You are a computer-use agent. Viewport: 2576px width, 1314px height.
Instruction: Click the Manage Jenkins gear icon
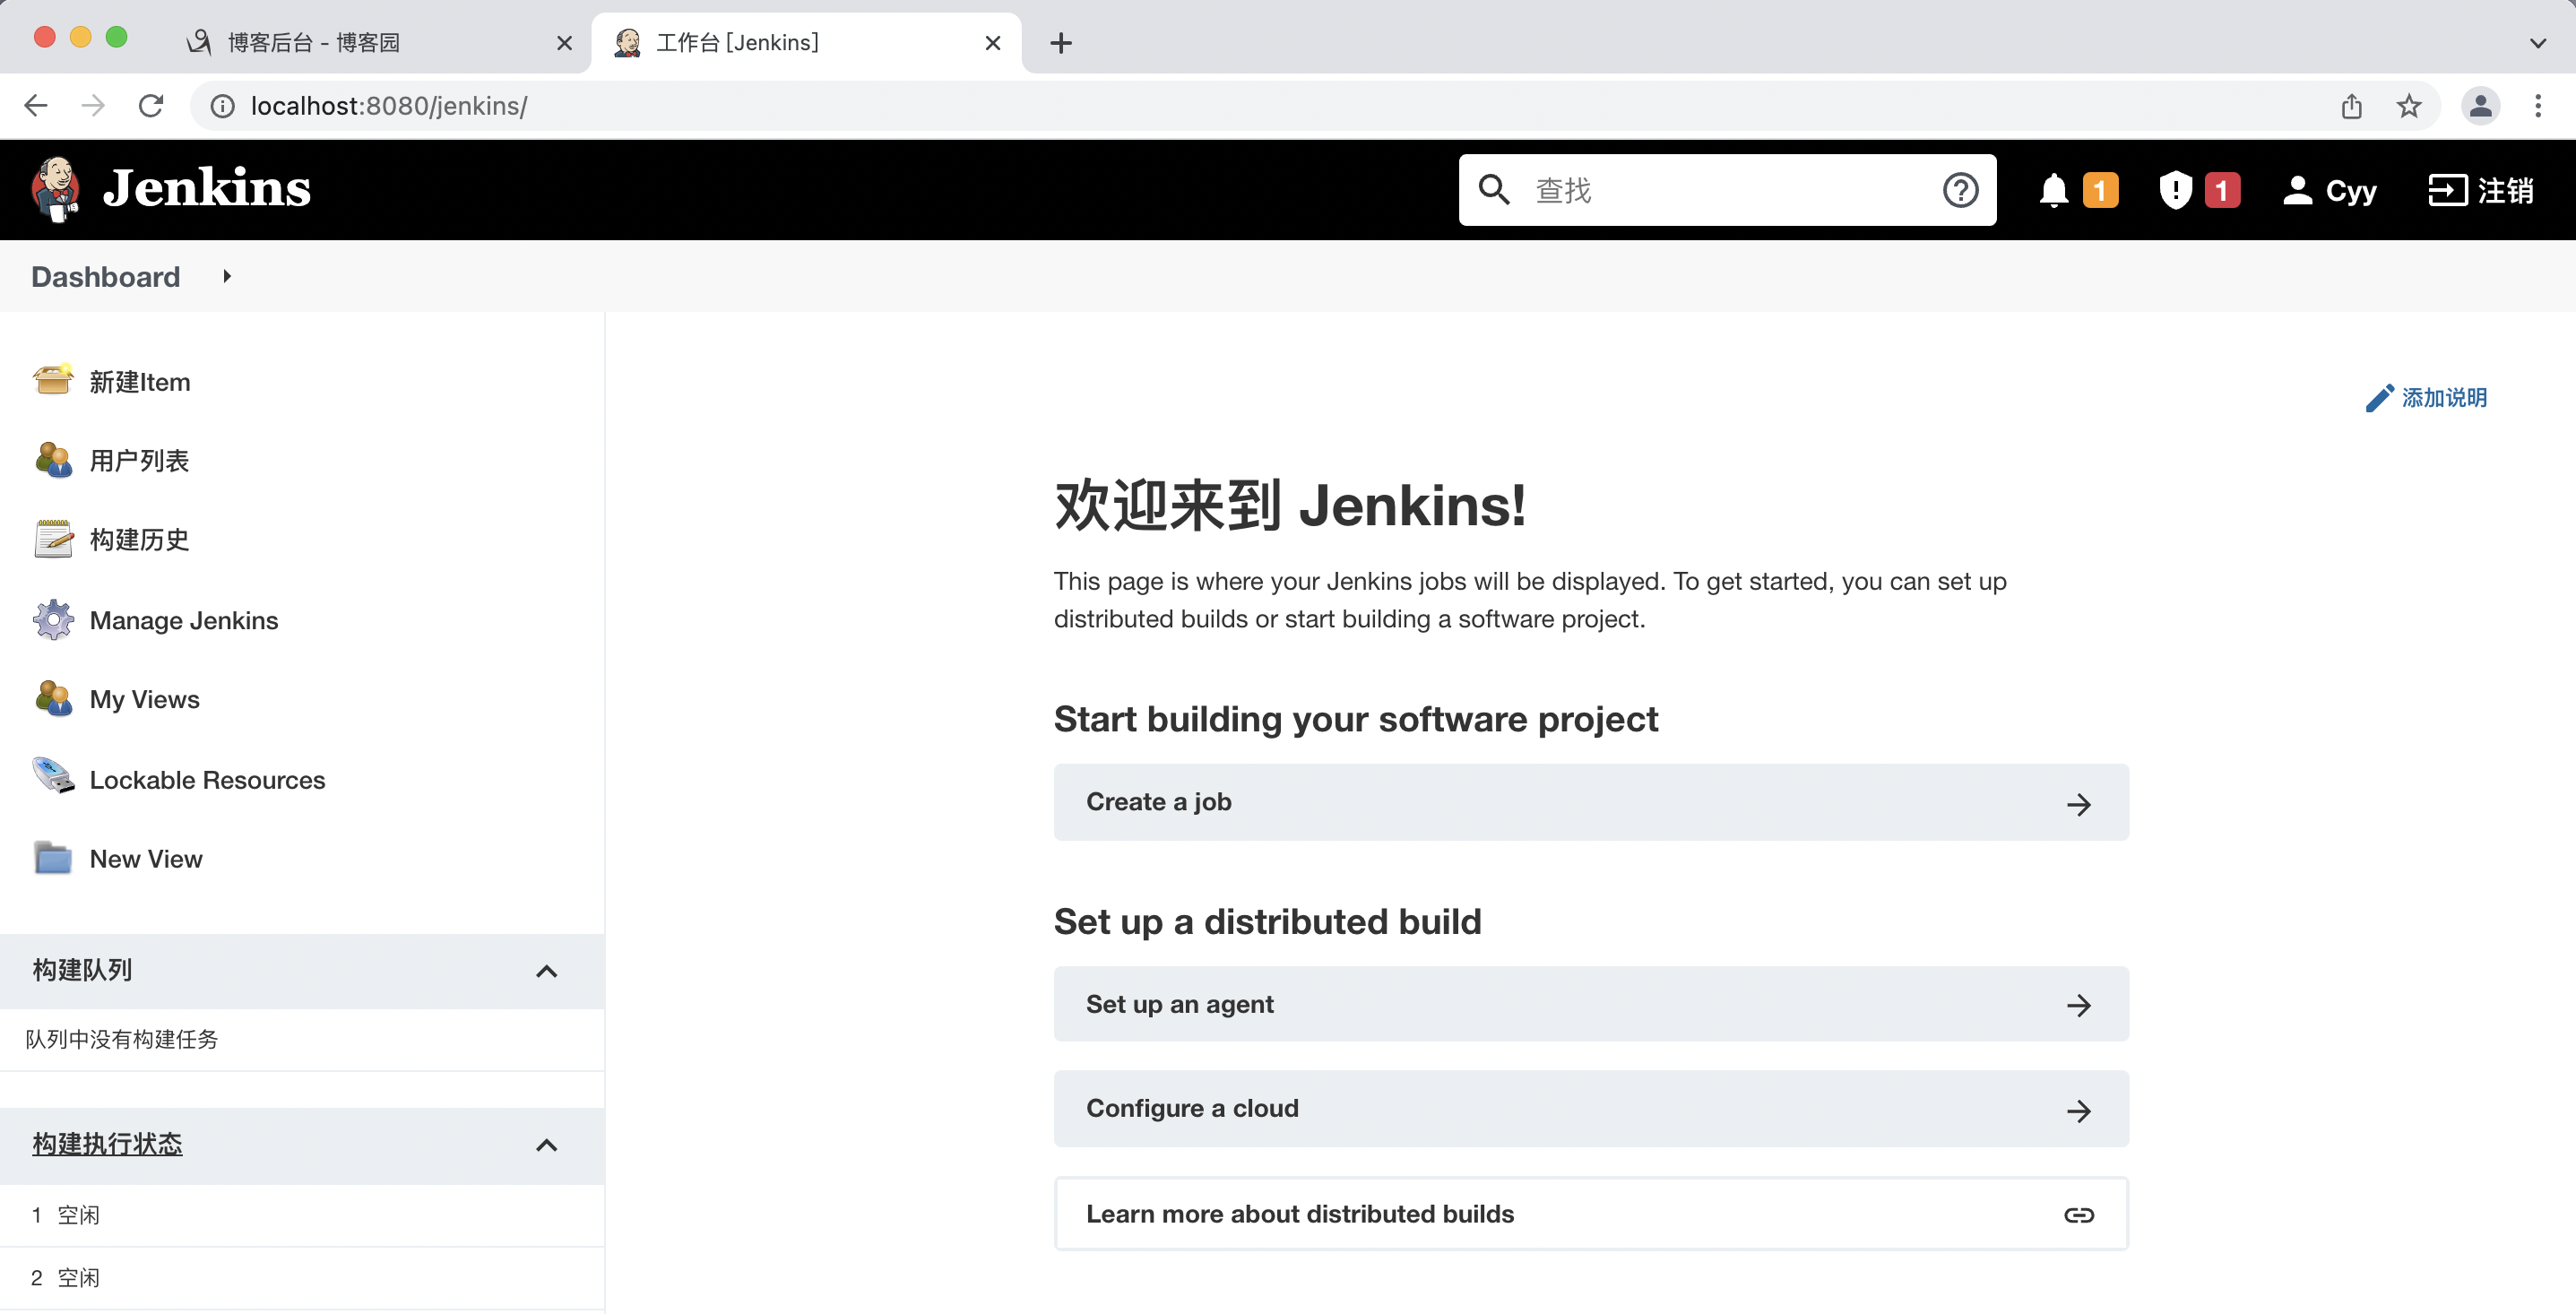click(53, 620)
